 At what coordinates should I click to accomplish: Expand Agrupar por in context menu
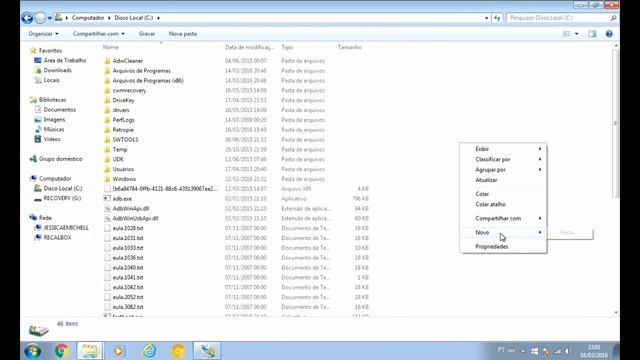(x=503, y=169)
